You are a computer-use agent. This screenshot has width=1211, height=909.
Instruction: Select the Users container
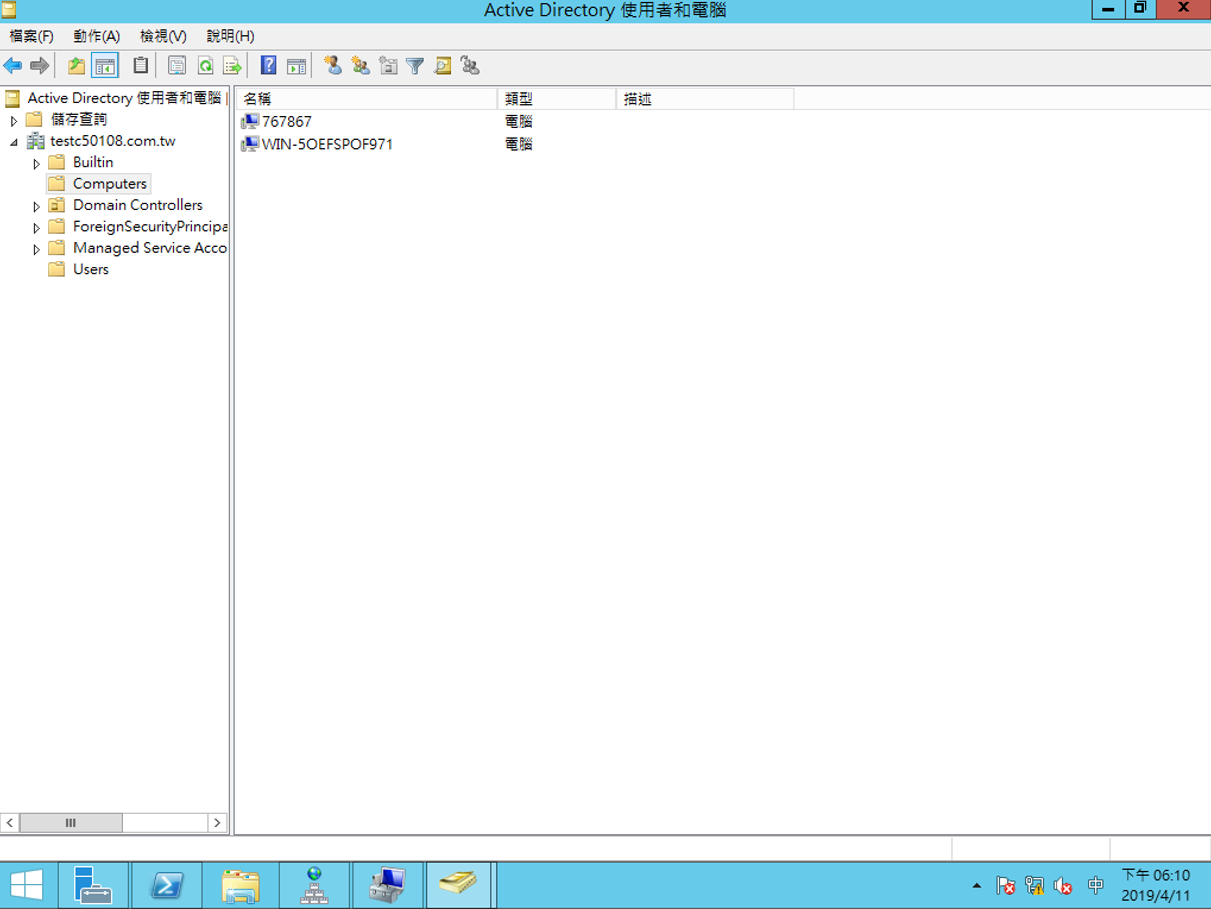pyautogui.click(x=91, y=270)
